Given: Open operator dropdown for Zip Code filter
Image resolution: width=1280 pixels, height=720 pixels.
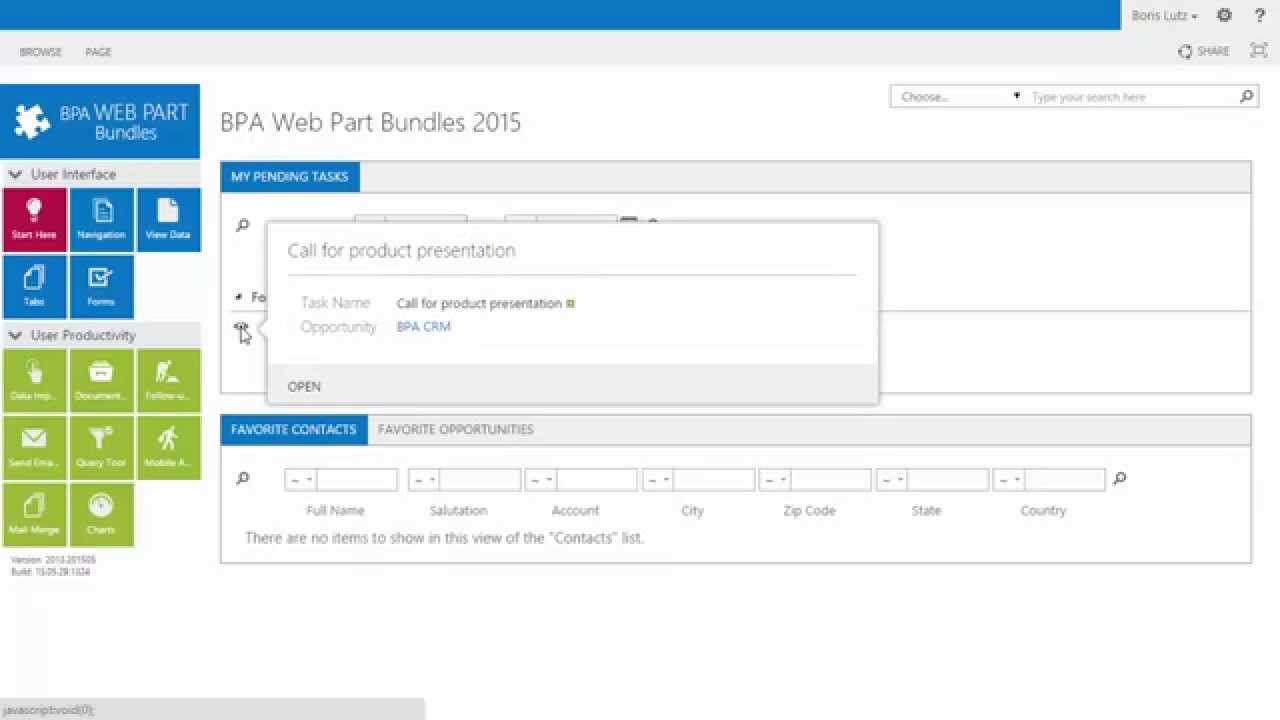Looking at the screenshot, I should 775,479.
